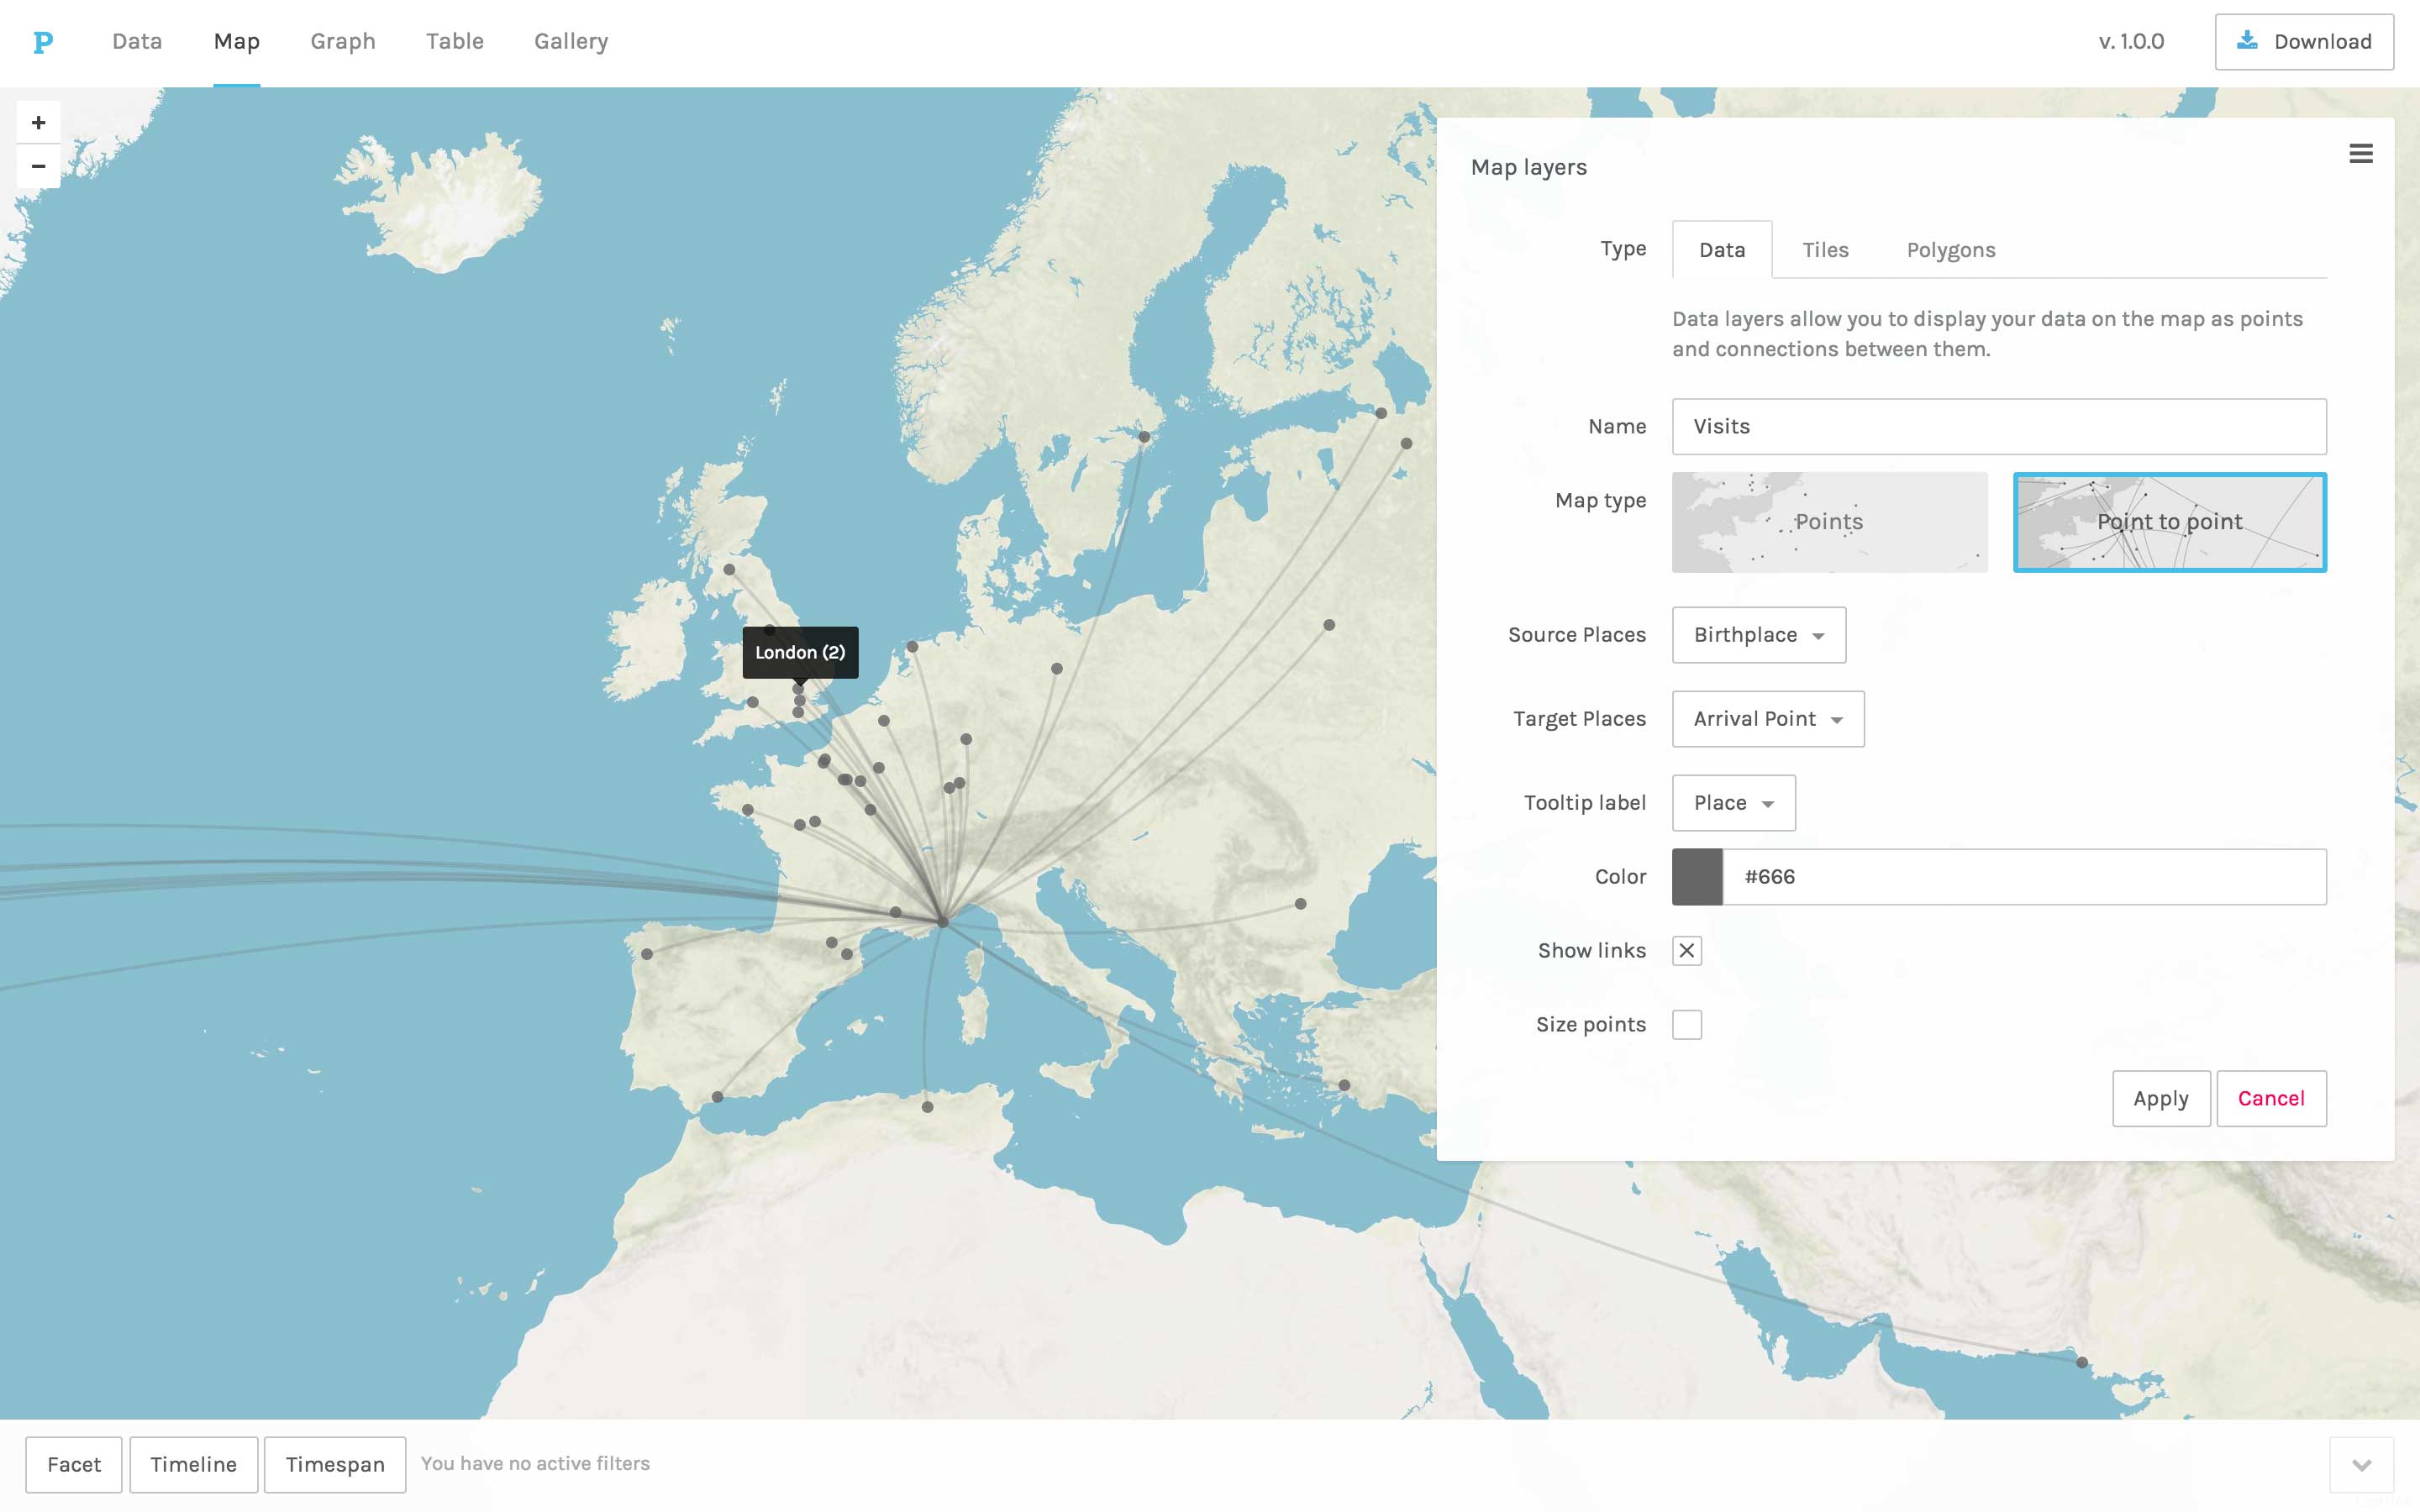Switch to the Graph view tab
Image resolution: width=2420 pixels, height=1512 pixels.
pyautogui.click(x=343, y=42)
